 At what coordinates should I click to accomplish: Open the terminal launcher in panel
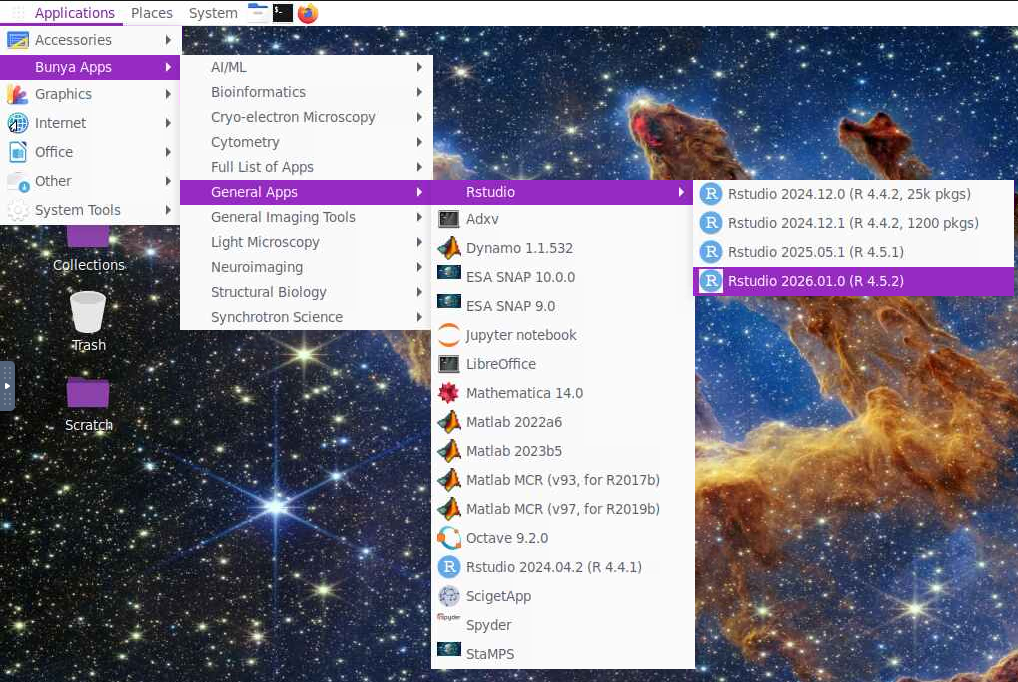tap(282, 12)
